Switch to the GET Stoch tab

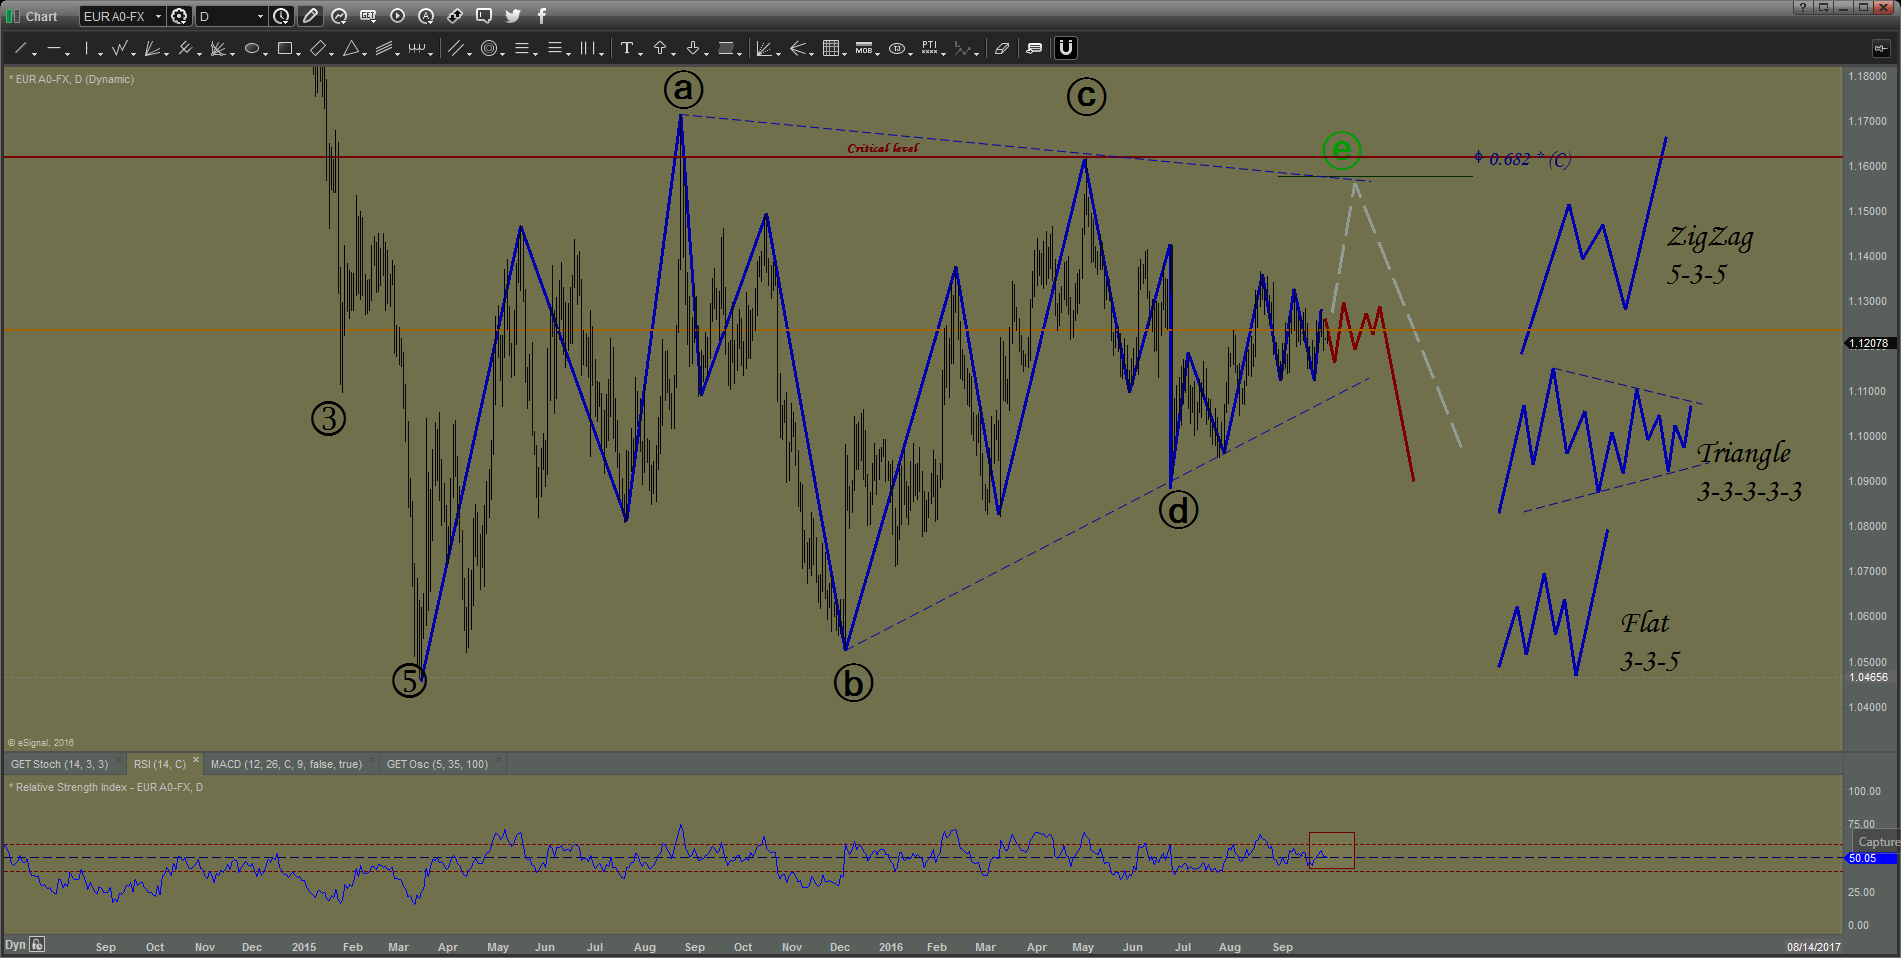[x=59, y=764]
